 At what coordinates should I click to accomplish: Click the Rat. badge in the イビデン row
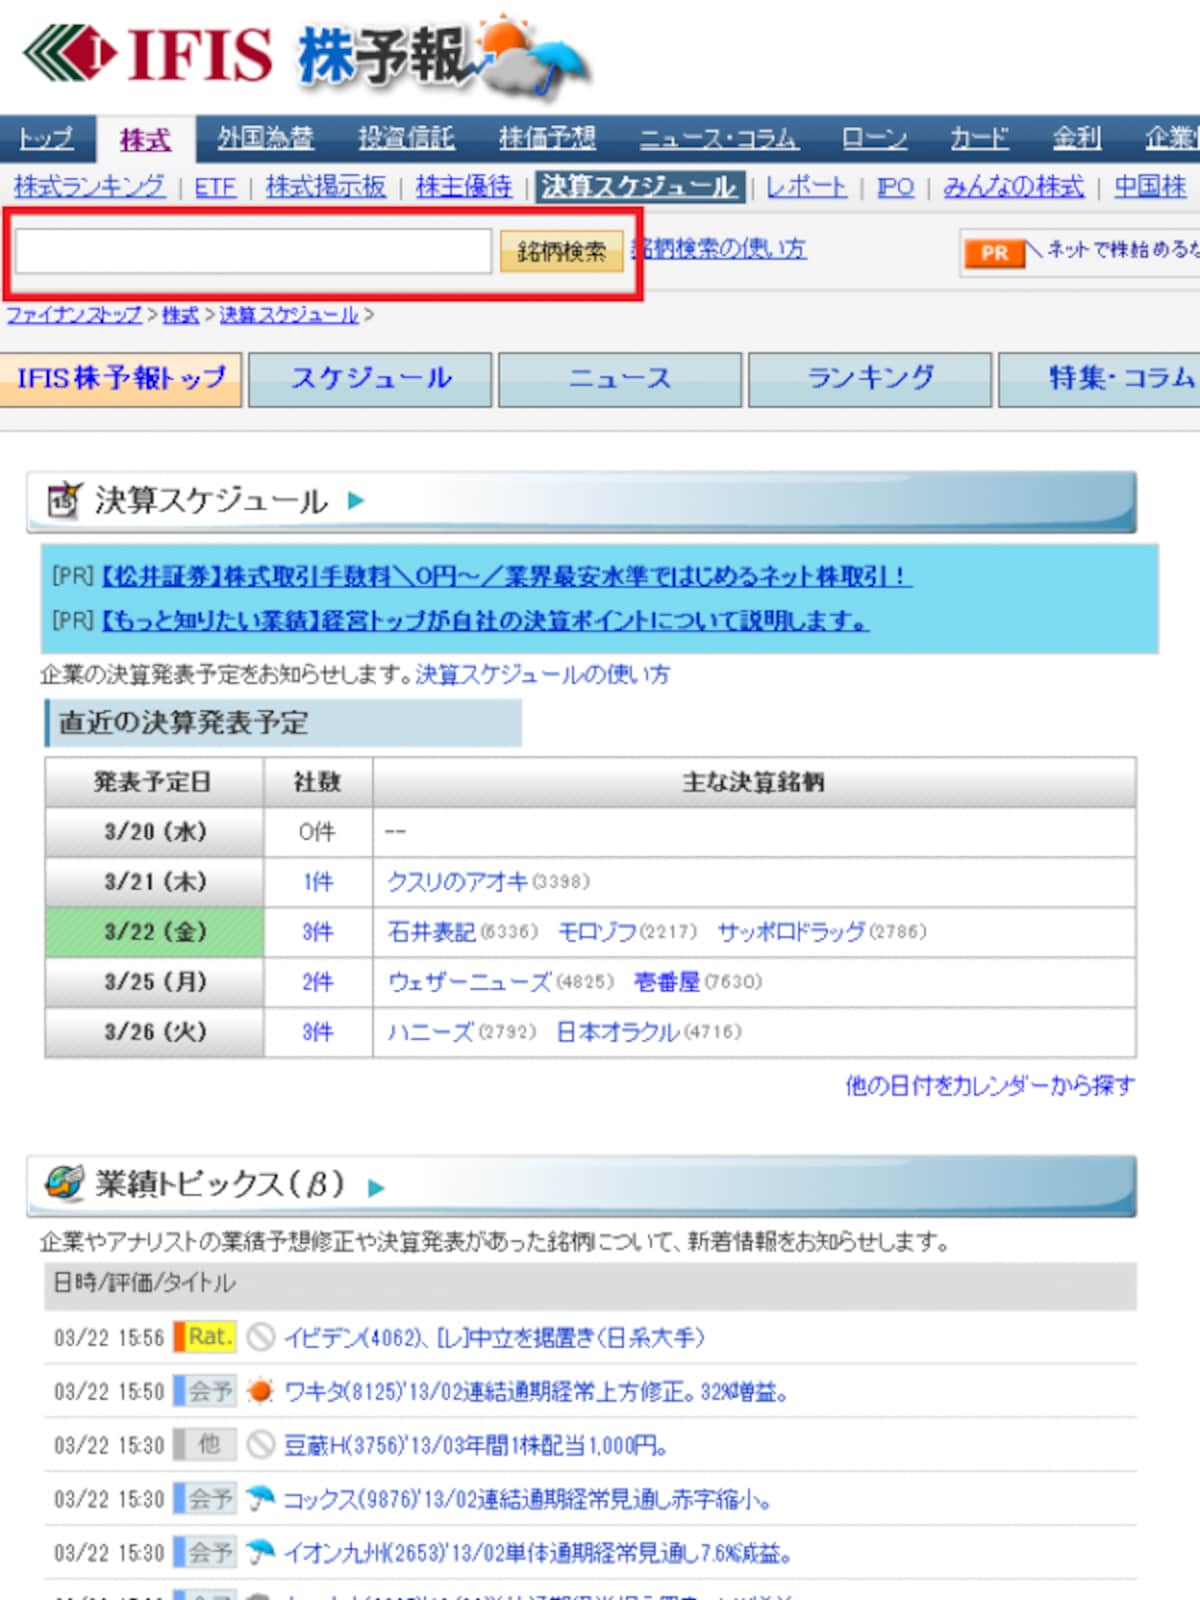coord(205,1337)
